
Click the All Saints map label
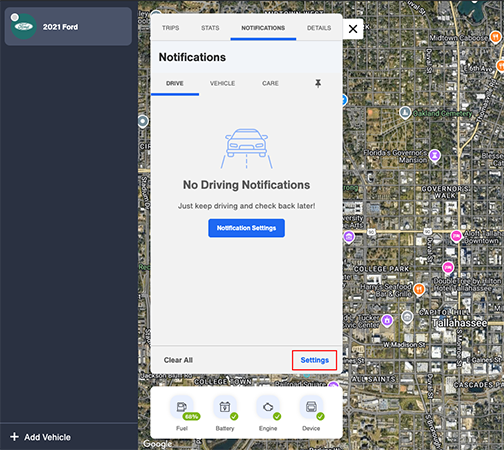pyautogui.click(x=373, y=379)
